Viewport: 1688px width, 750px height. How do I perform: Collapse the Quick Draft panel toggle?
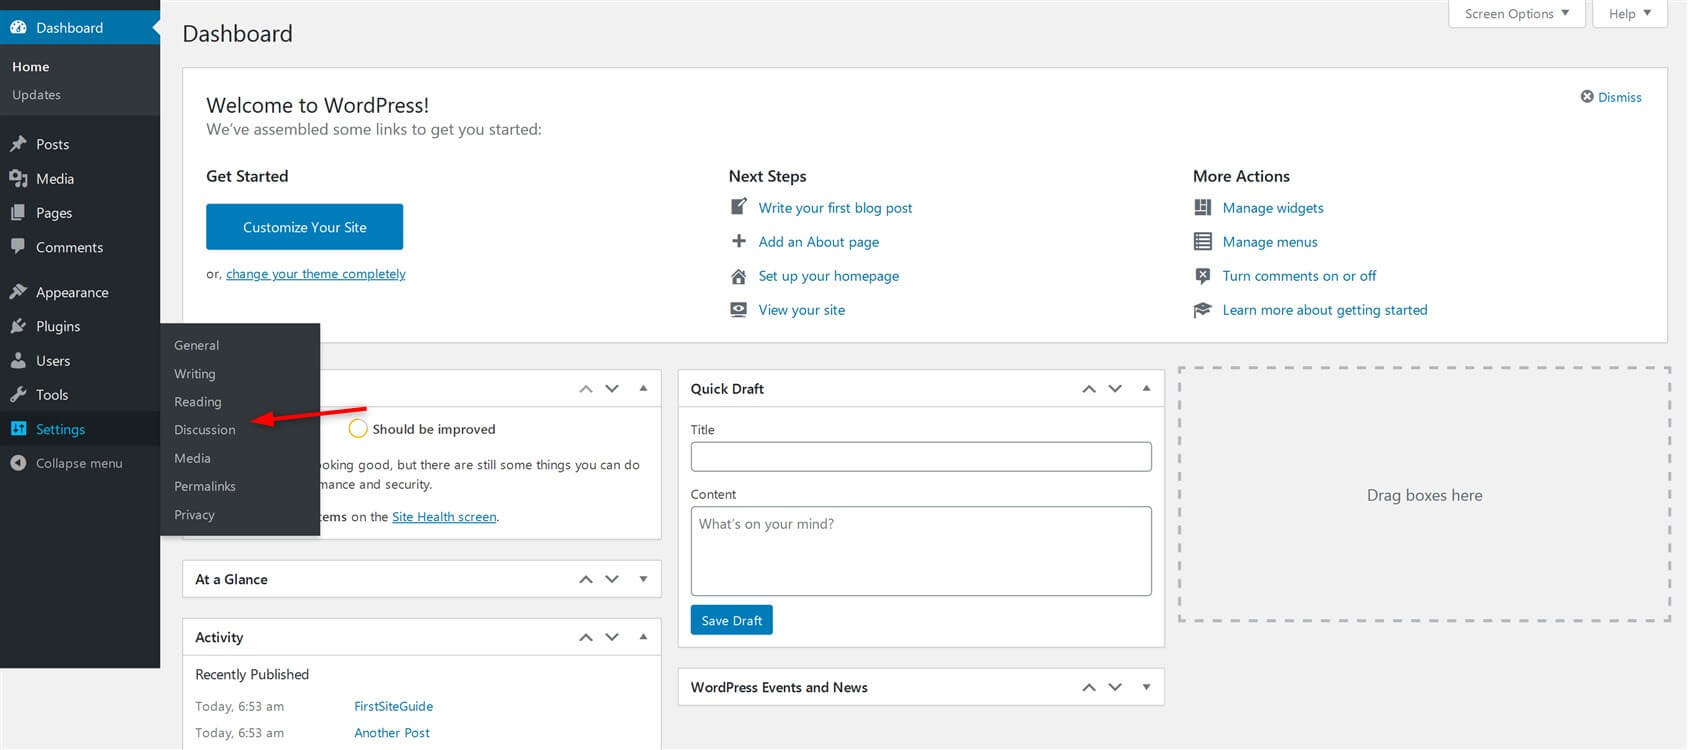pos(1147,388)
